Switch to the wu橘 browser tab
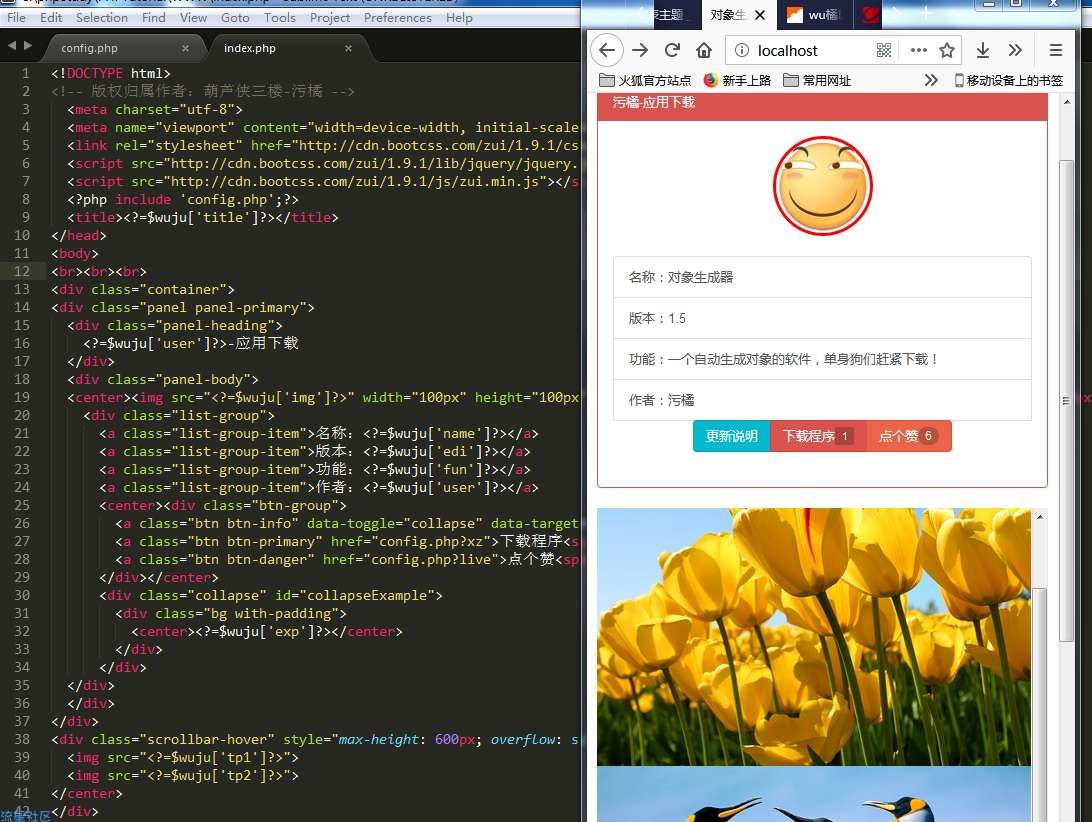Screen dimensions: 1092x822 [814, 15]
